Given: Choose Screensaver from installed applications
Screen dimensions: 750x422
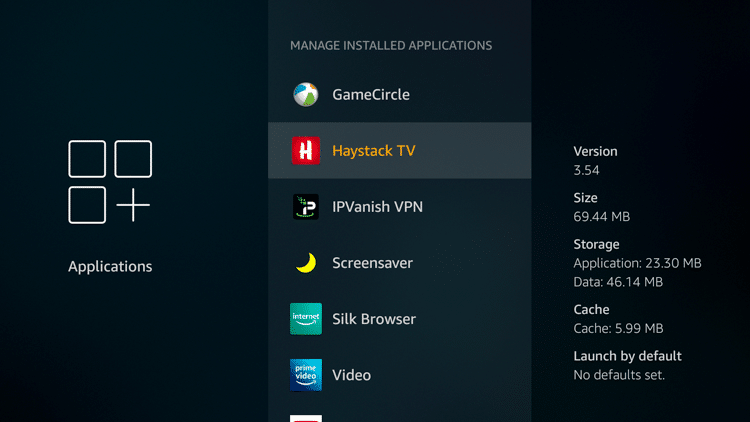Looking at the screenshot, I should [x=399, y=263].
